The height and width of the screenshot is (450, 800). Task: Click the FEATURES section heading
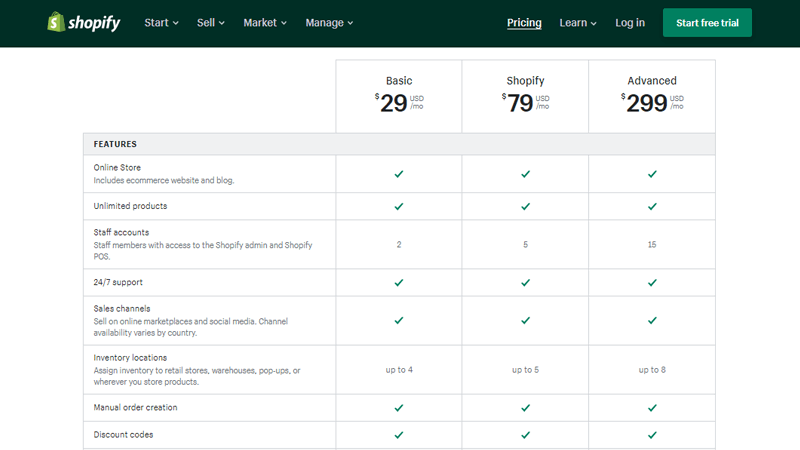pos(115,144)
